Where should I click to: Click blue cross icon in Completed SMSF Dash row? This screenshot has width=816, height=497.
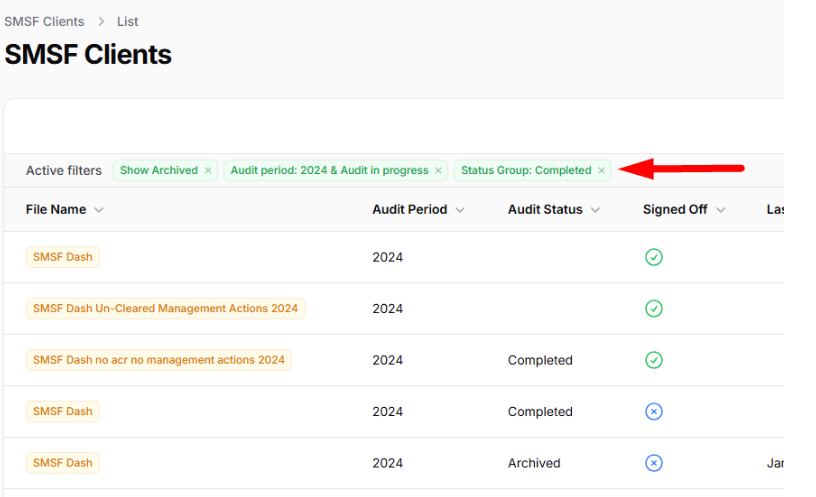click(x=653, y=412)
